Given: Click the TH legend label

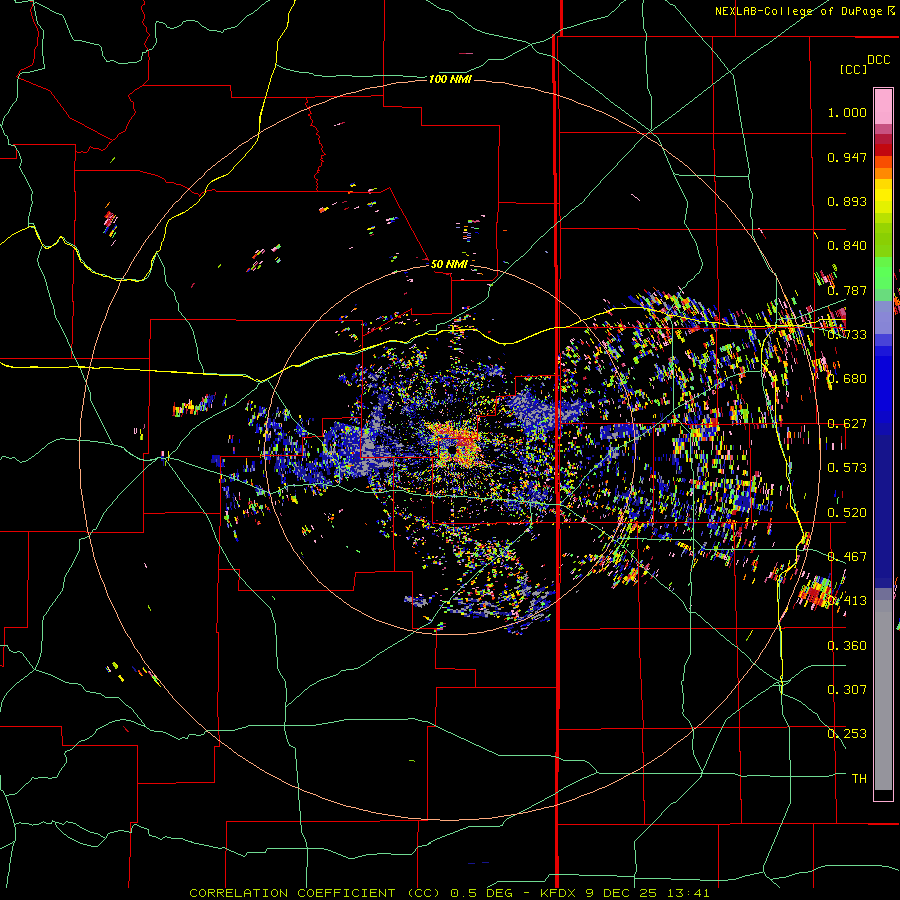Looking at the screenshot, I should tap(859, 779).
